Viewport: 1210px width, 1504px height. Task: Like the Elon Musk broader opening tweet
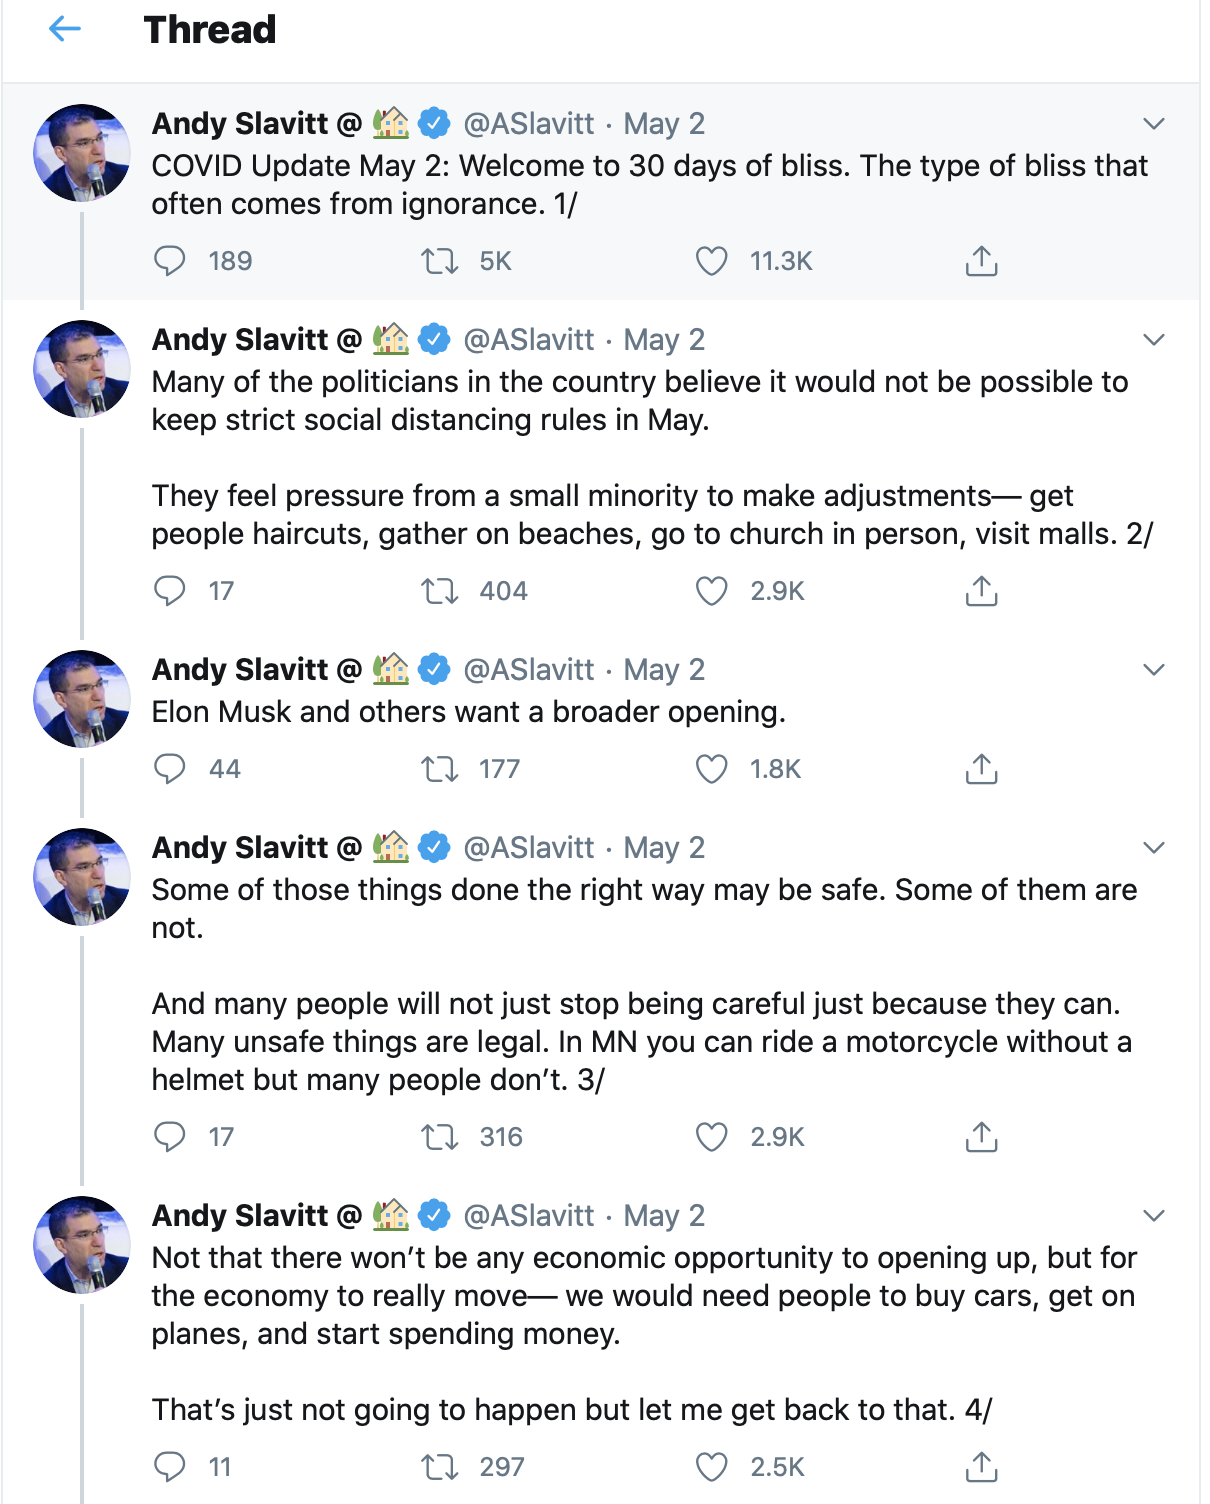point(711,769)
